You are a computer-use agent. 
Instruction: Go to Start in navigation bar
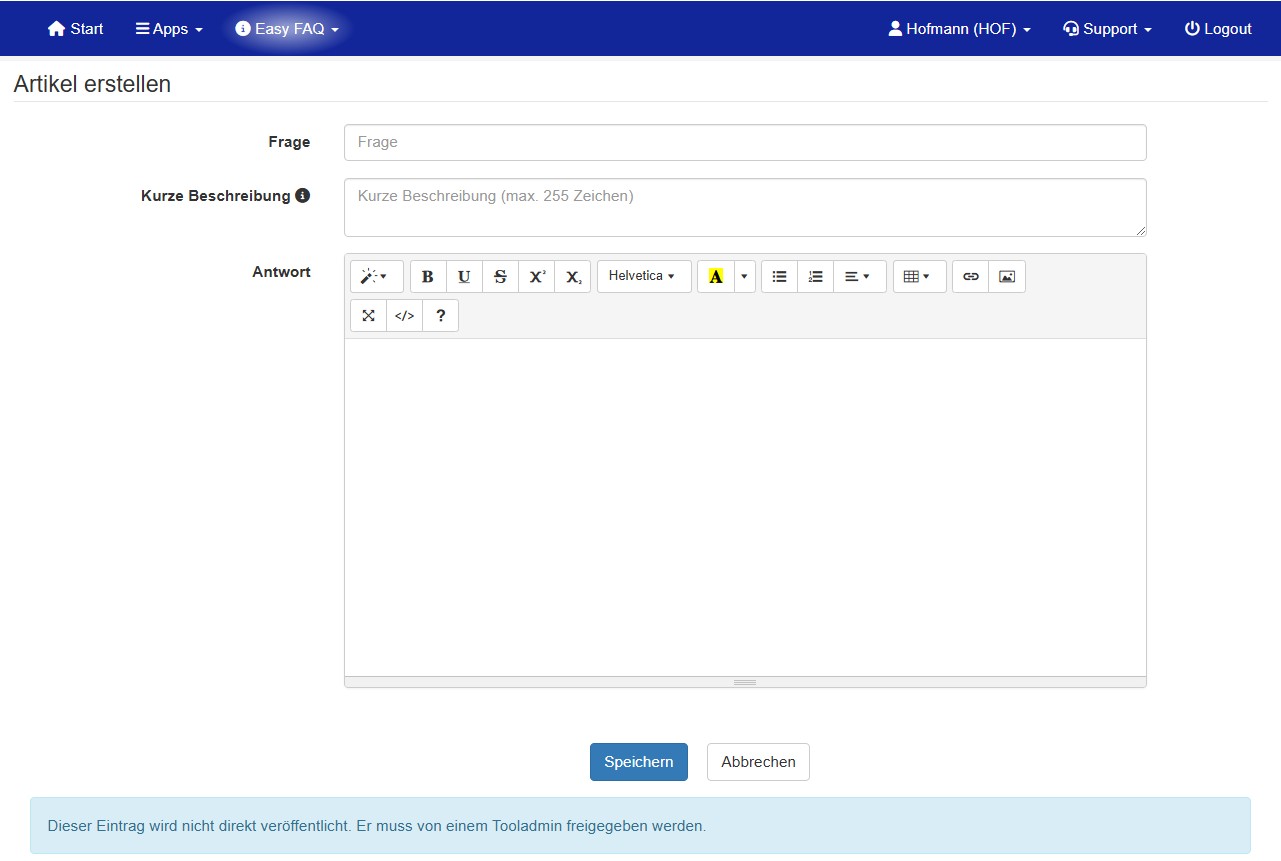click(75, 29)
